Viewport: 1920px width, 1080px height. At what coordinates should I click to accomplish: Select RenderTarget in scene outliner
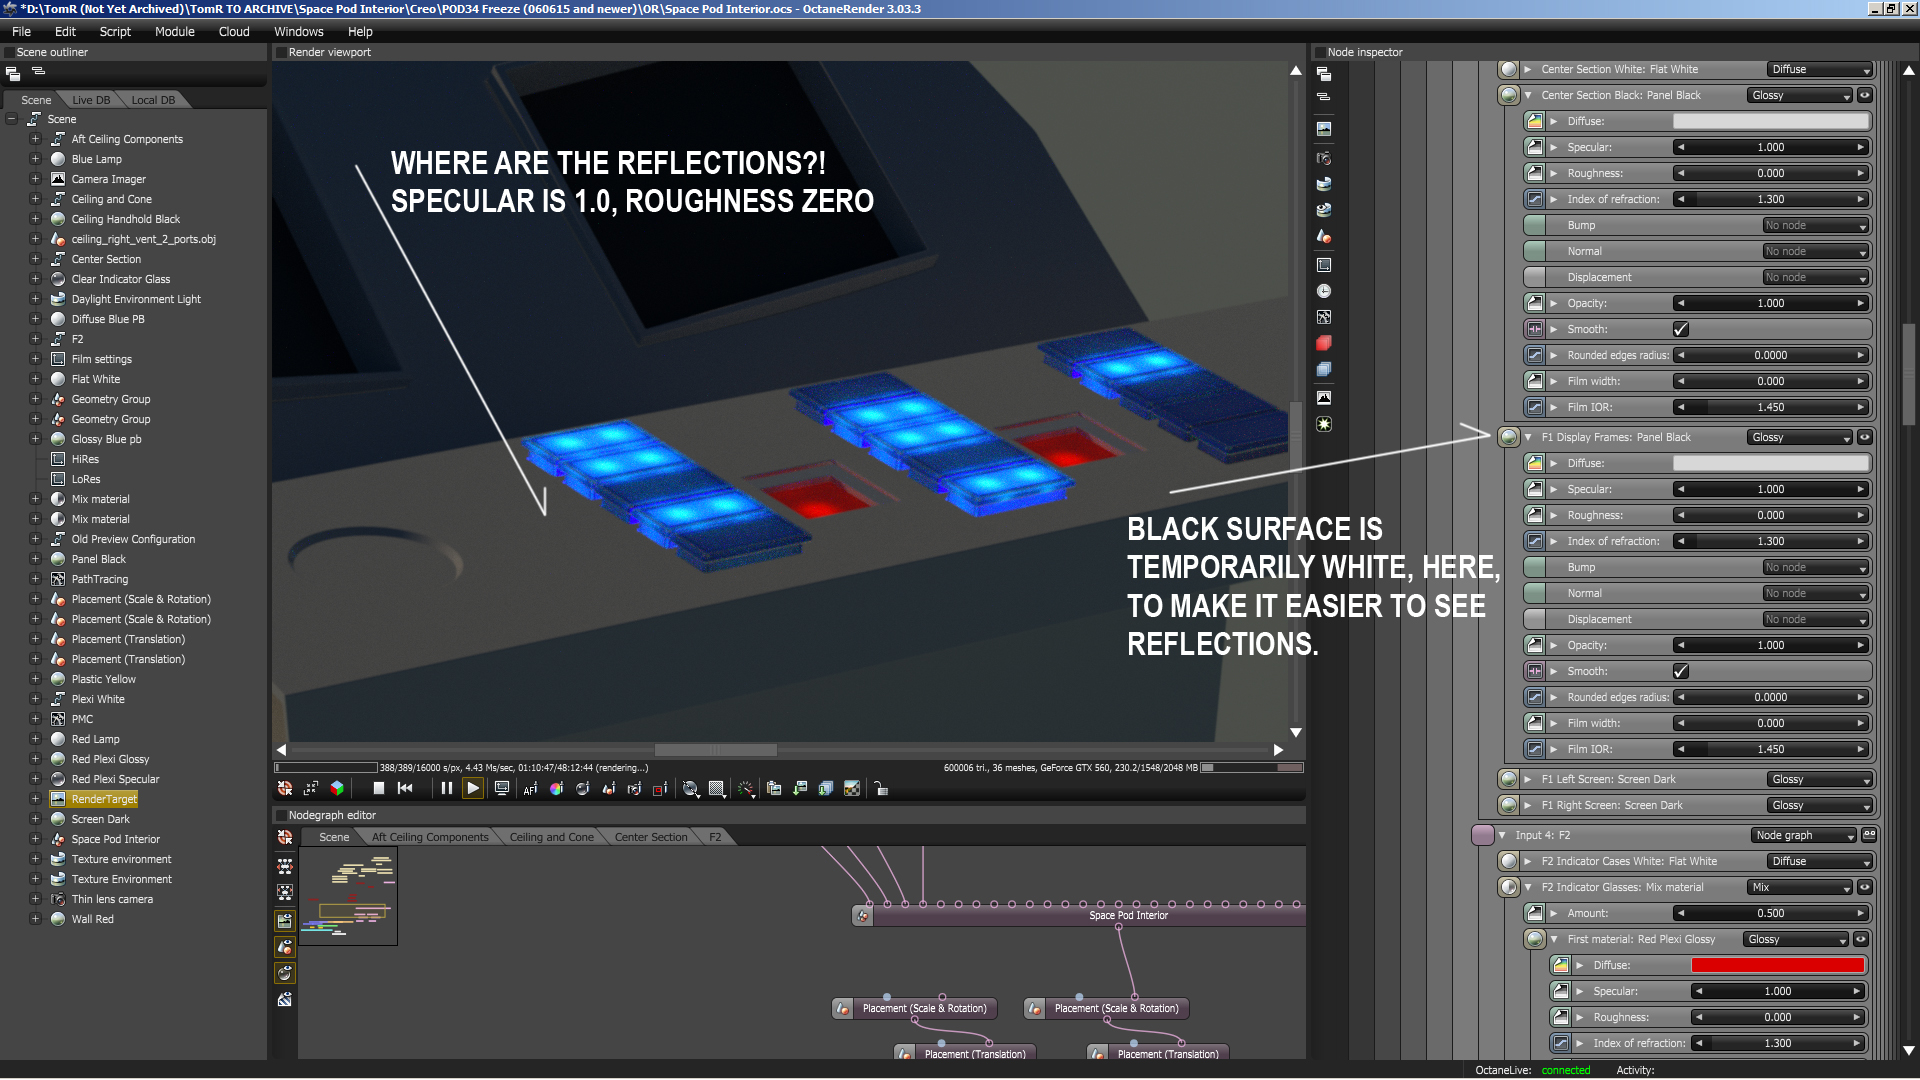coord(104,799)
